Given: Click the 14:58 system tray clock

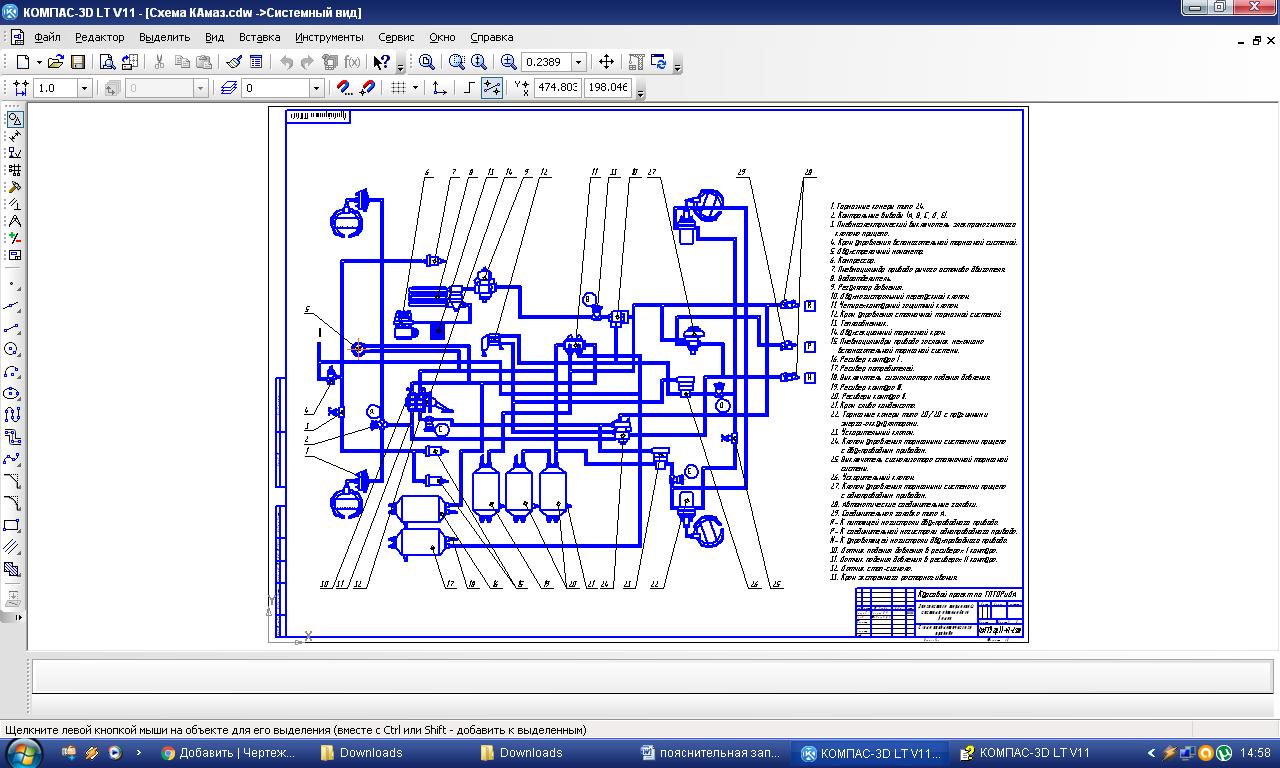Looking at the screenshot, I should (1254, 753).
